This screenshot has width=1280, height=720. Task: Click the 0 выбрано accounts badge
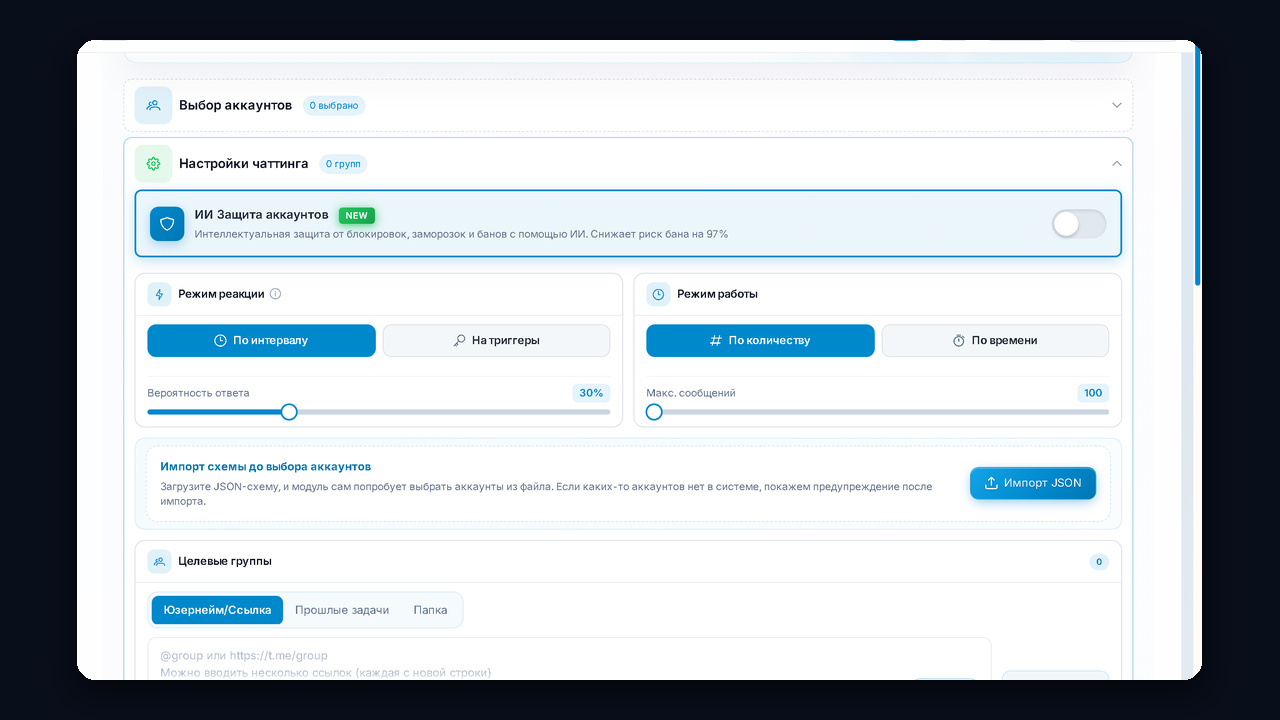pos(334,105)
